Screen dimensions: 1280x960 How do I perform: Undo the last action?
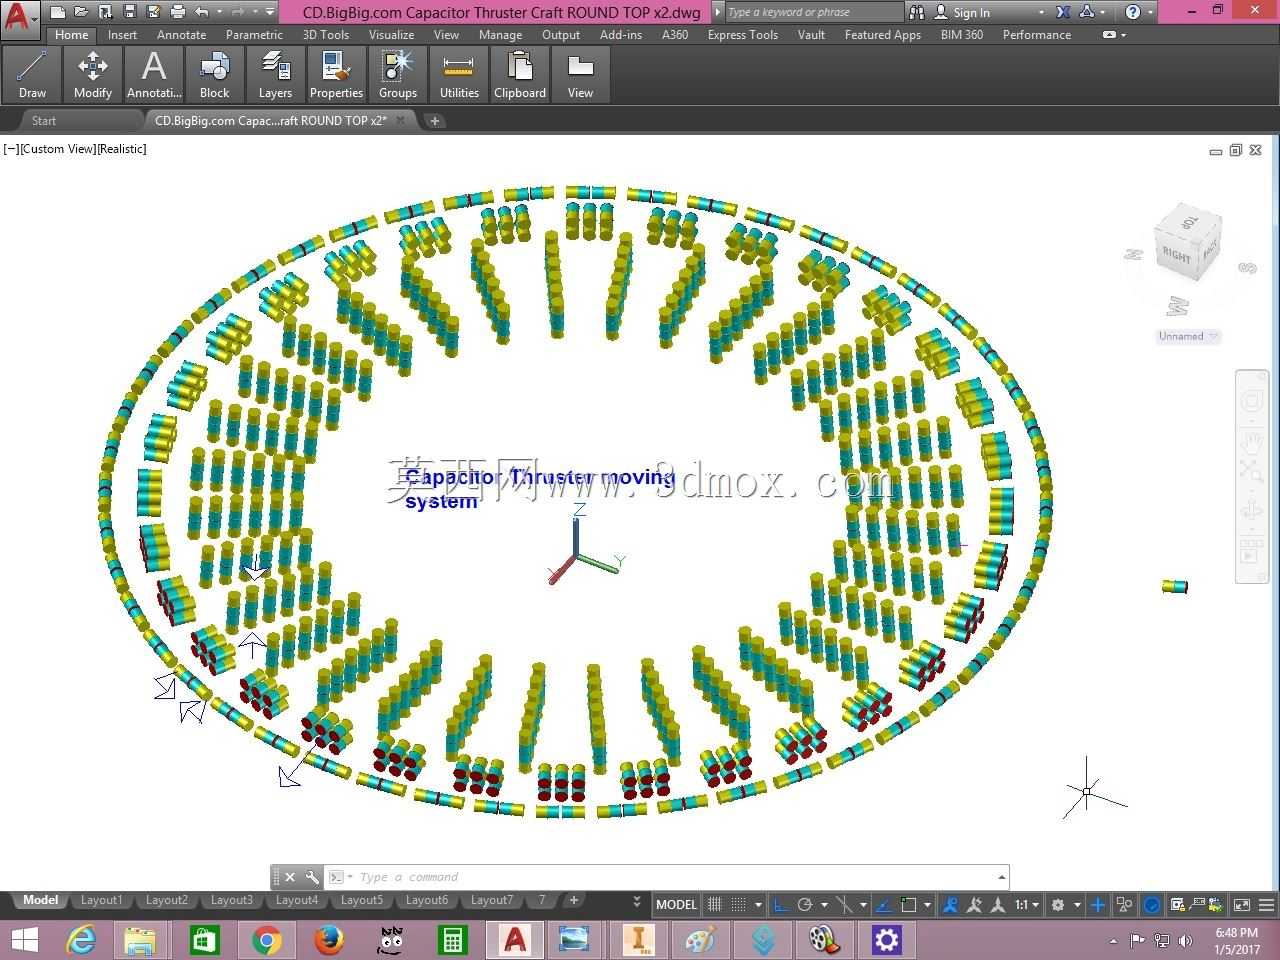(x=202, y=12)
